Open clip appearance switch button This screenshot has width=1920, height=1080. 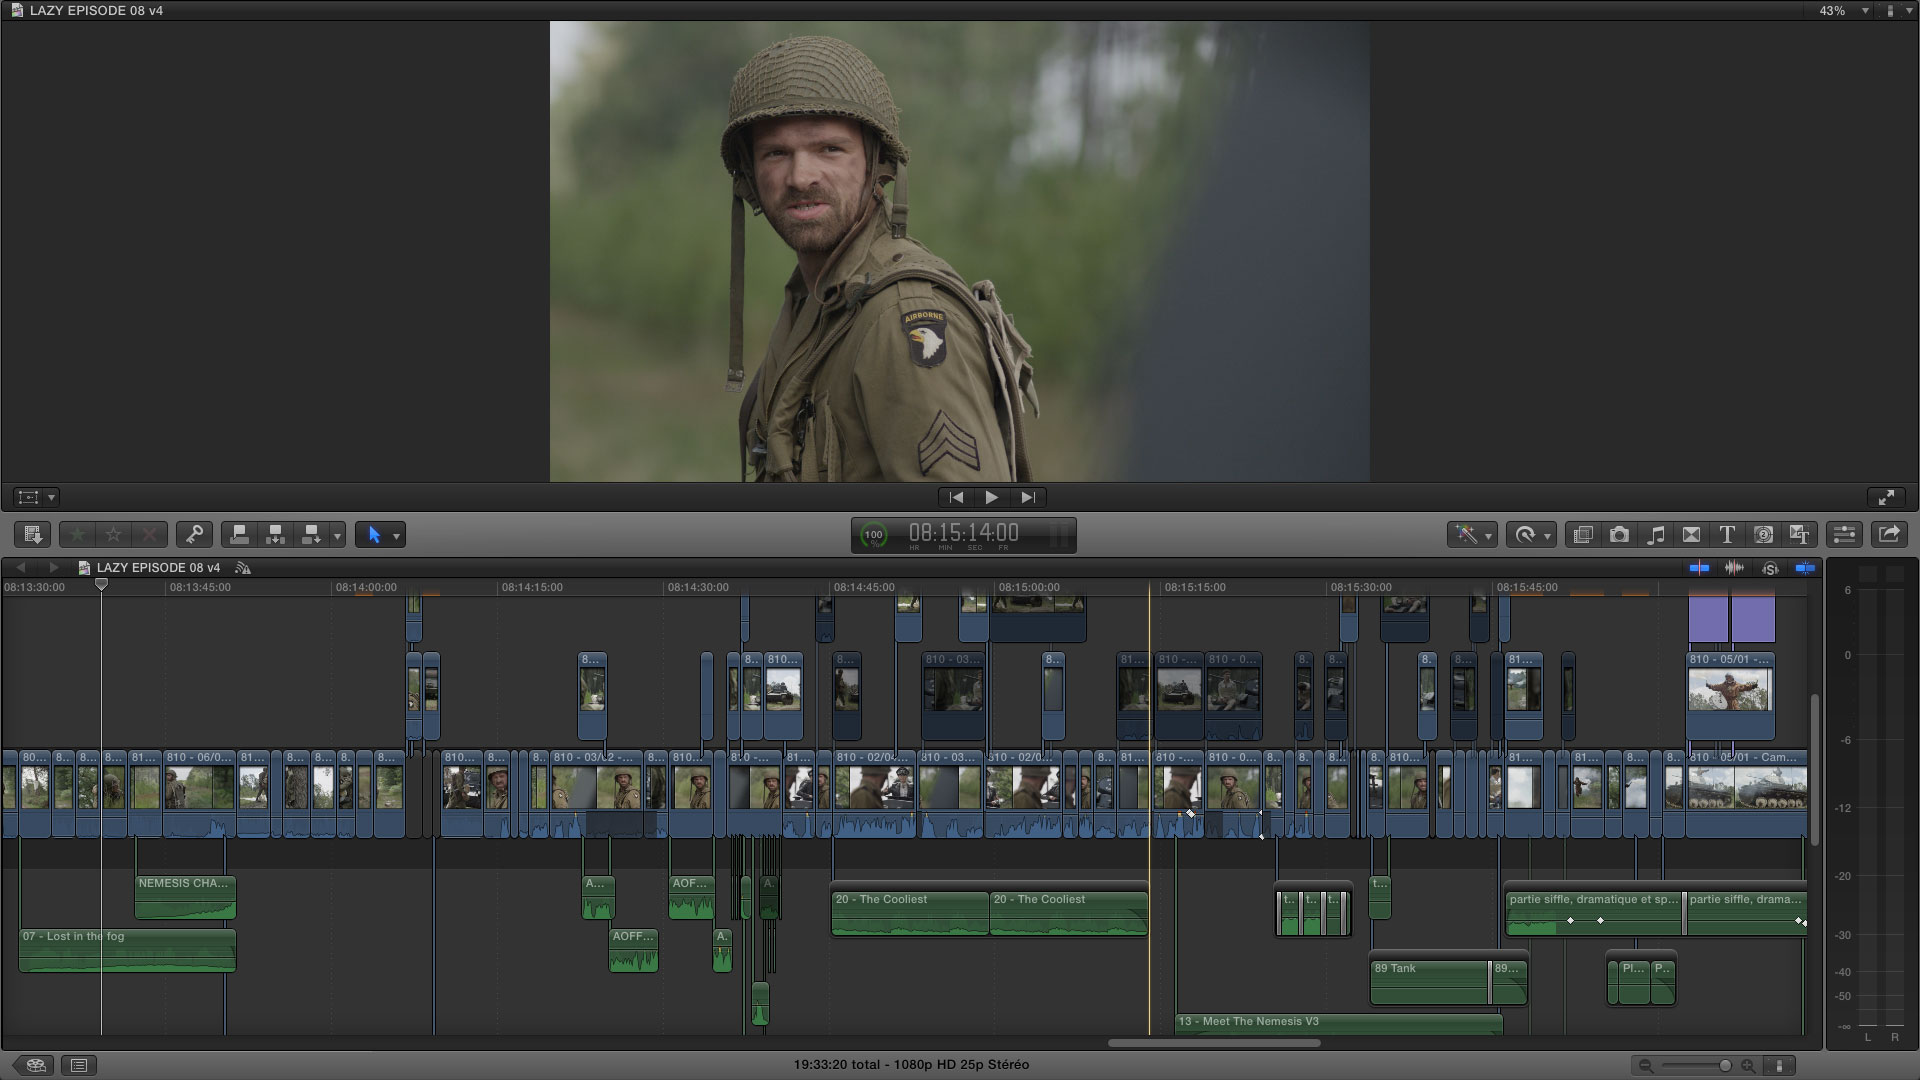(x=1779, y=1066)
